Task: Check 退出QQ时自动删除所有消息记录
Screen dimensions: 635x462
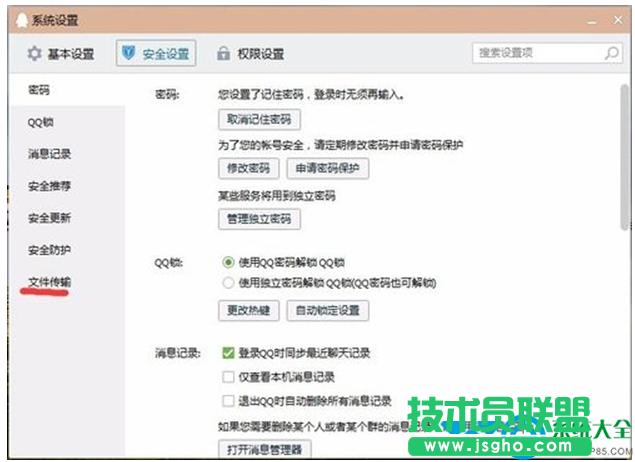Action: coord(228,401)
